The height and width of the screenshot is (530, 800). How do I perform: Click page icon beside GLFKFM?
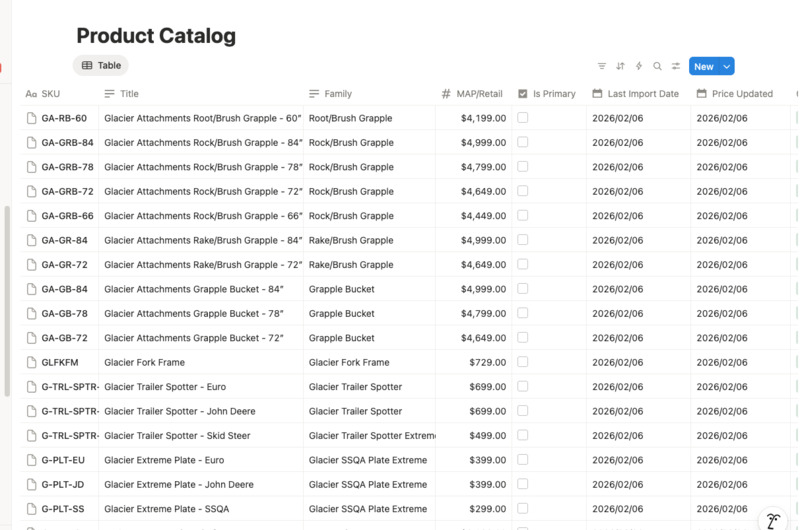point(31,362)
